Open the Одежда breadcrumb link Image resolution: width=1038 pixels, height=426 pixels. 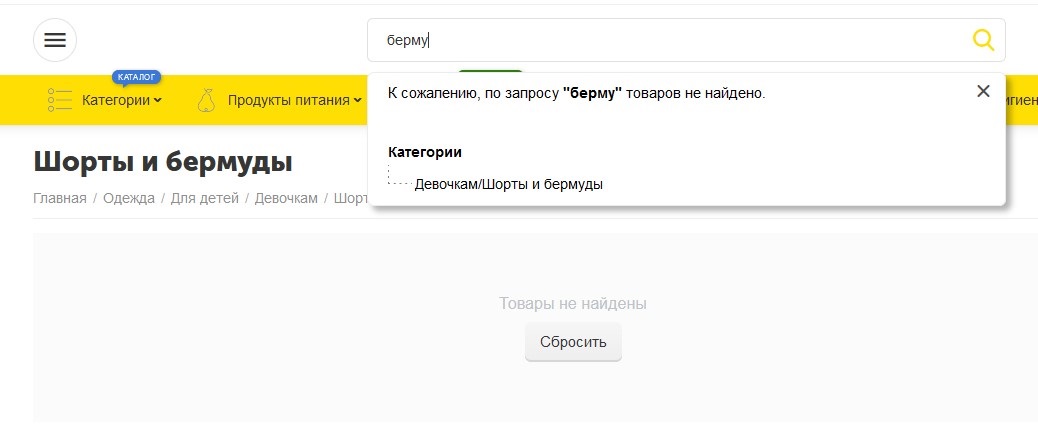point(129,198)
